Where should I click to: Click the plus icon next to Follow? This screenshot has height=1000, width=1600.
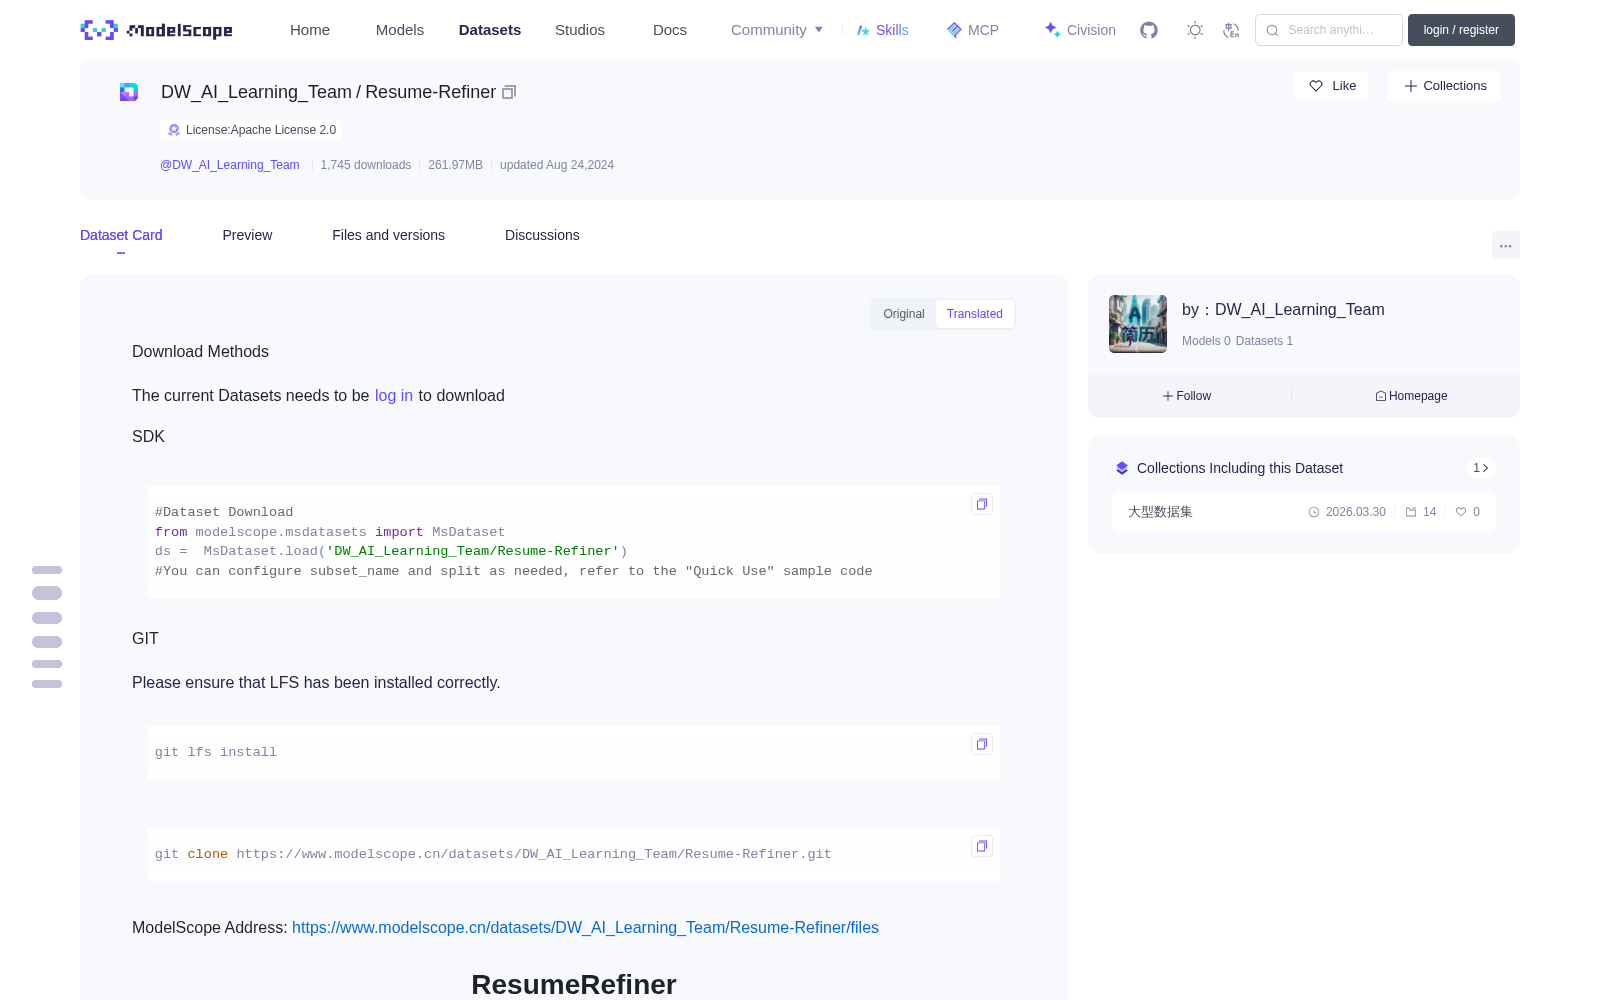point(1168,396)
